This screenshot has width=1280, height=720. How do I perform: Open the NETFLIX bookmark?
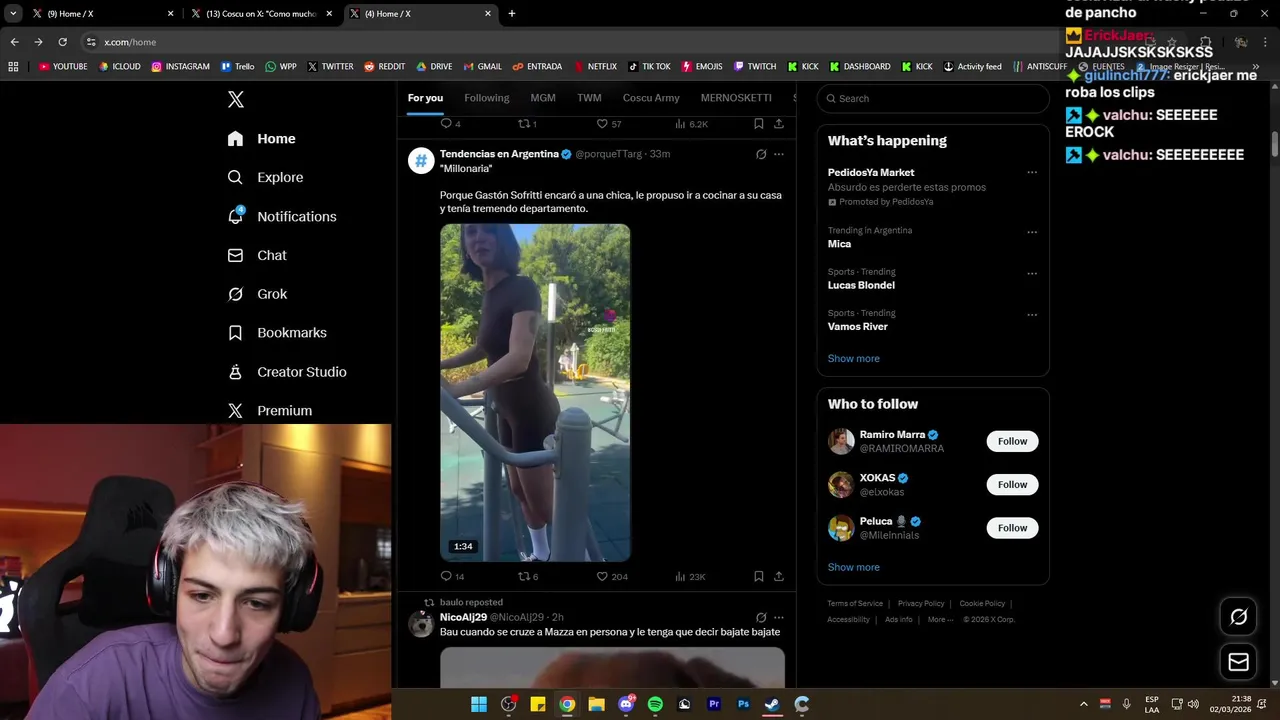pyautogui.click(x=596, y=67)
